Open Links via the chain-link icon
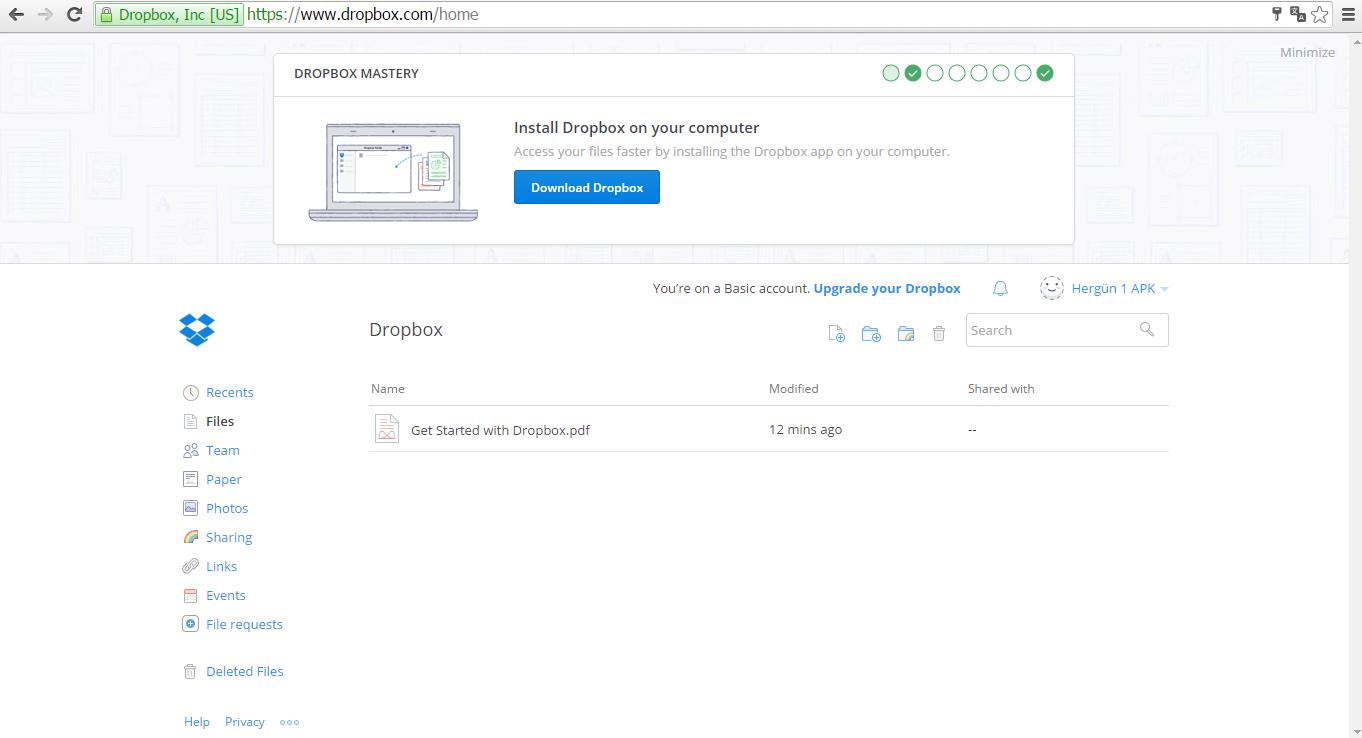 190,566
